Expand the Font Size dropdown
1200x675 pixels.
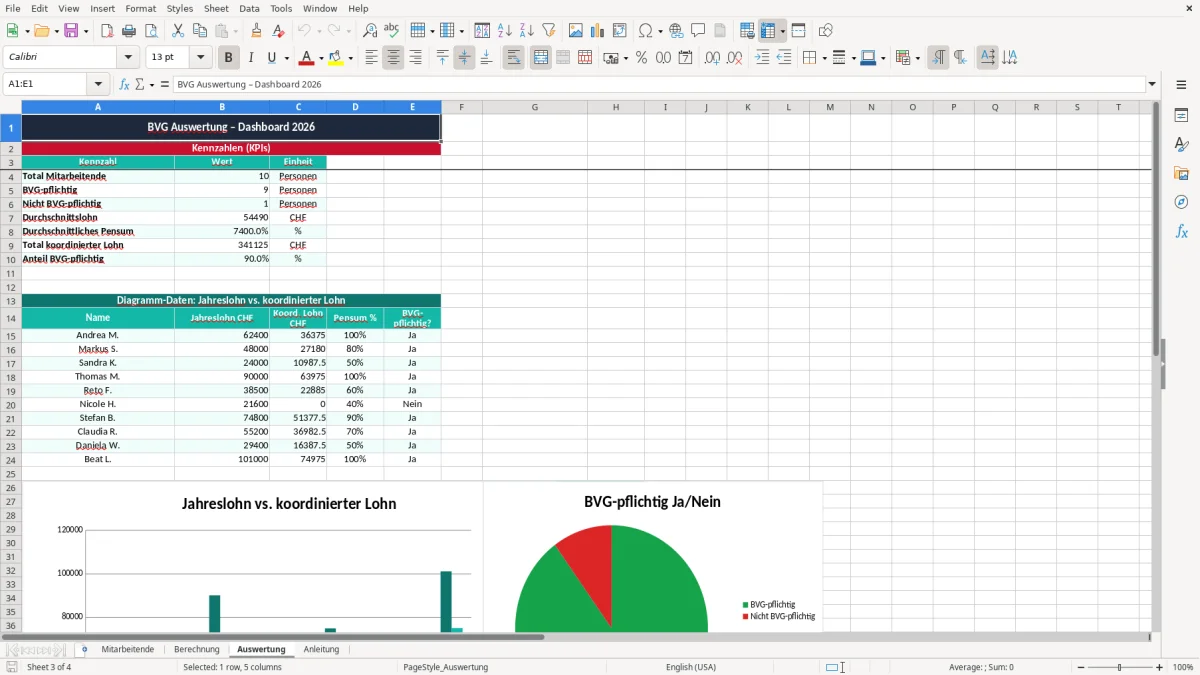201,58
